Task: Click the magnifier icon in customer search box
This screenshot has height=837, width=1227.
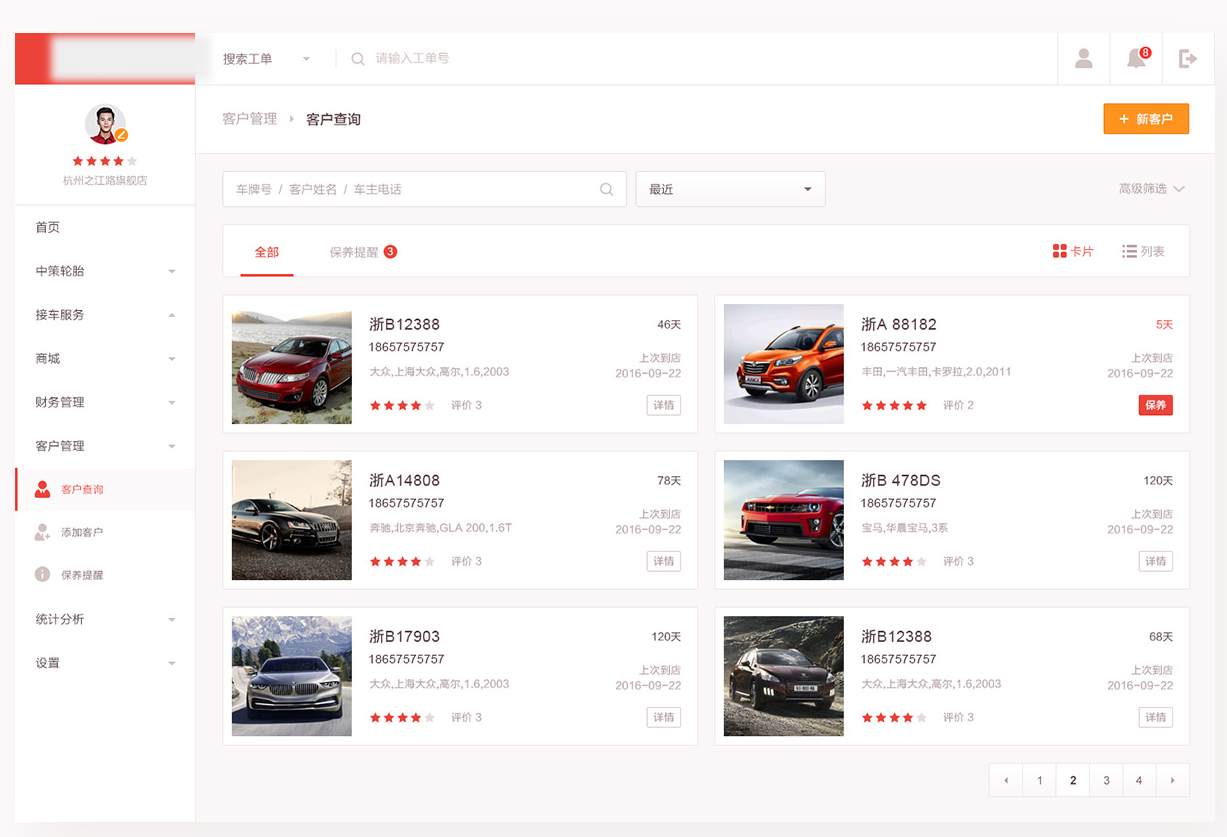Action: (x=606, y=189)
